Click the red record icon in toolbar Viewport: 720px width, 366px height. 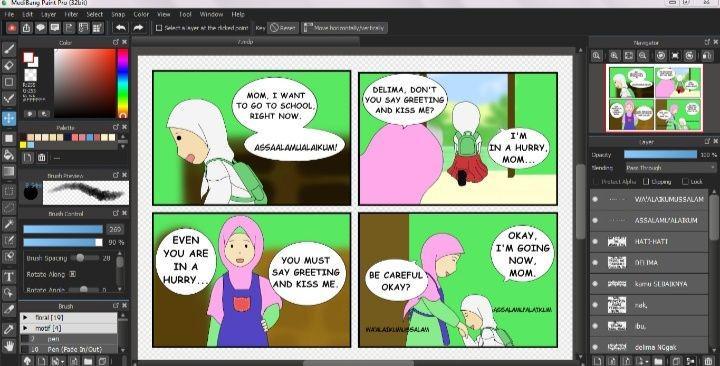coord(12,28)
